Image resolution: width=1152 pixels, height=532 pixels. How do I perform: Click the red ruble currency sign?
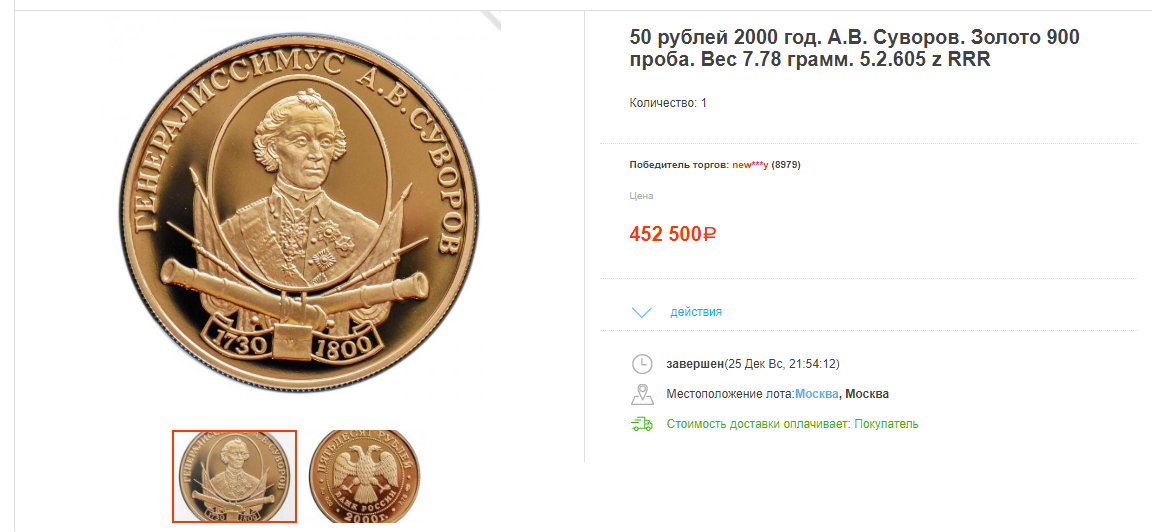[710, 234]
